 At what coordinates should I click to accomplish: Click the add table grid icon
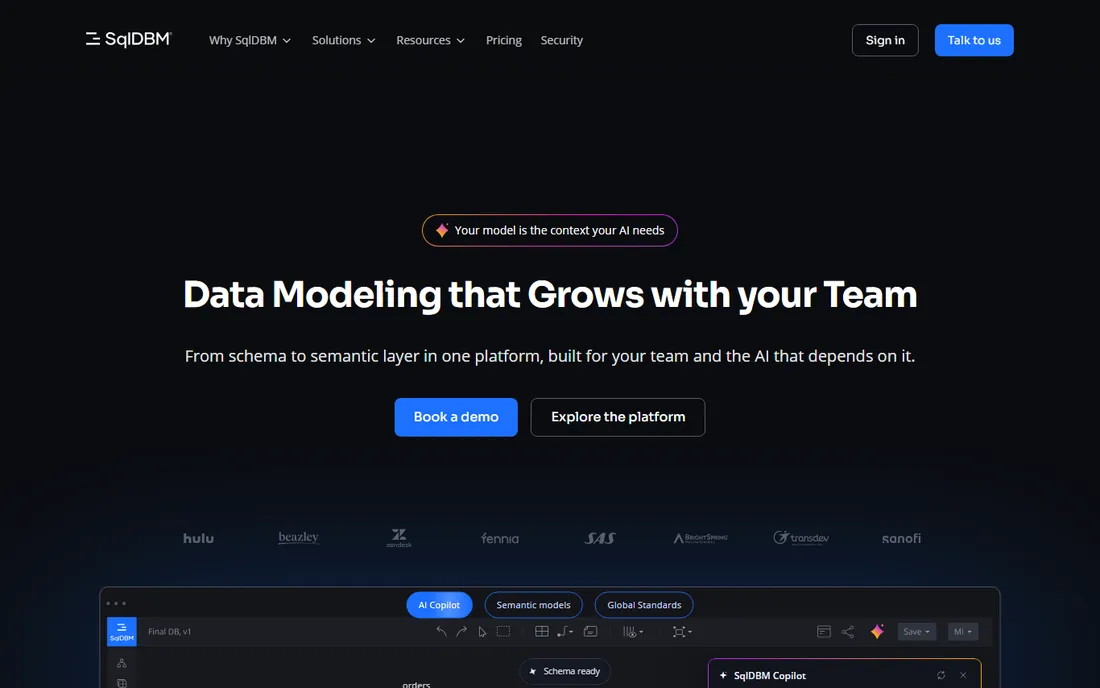pos(542,631)
